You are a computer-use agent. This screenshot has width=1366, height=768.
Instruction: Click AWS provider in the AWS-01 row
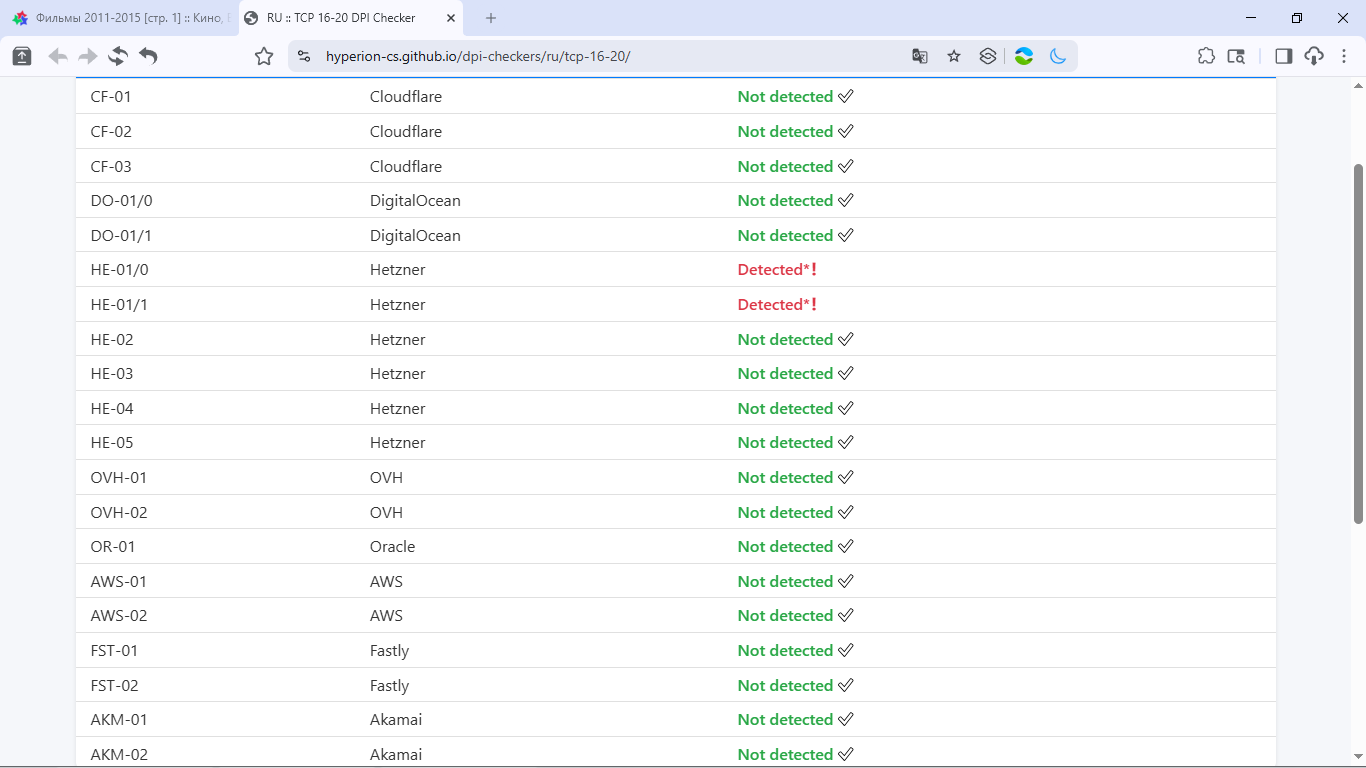(386, 582)
